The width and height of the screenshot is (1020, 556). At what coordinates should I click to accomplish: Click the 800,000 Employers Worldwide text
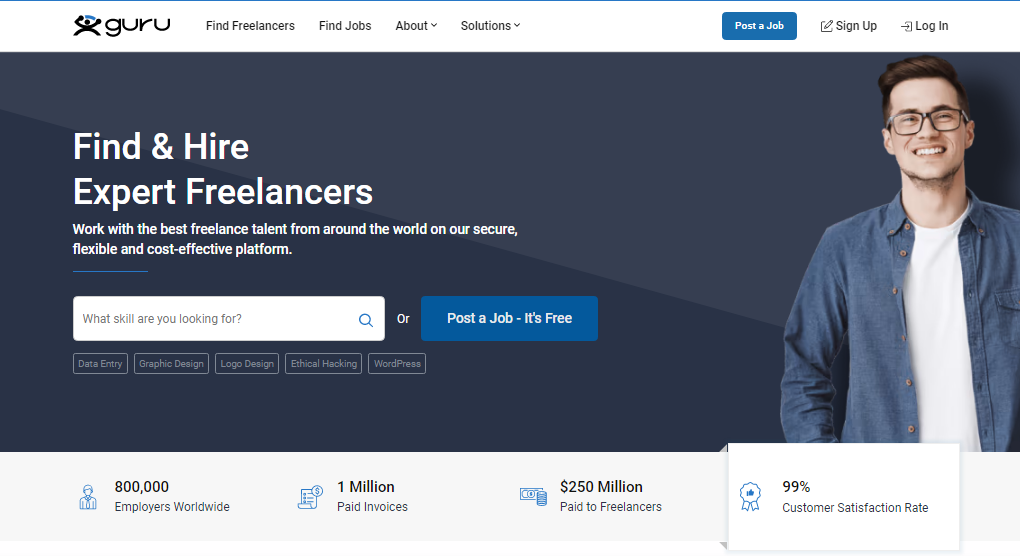(172, 497)
